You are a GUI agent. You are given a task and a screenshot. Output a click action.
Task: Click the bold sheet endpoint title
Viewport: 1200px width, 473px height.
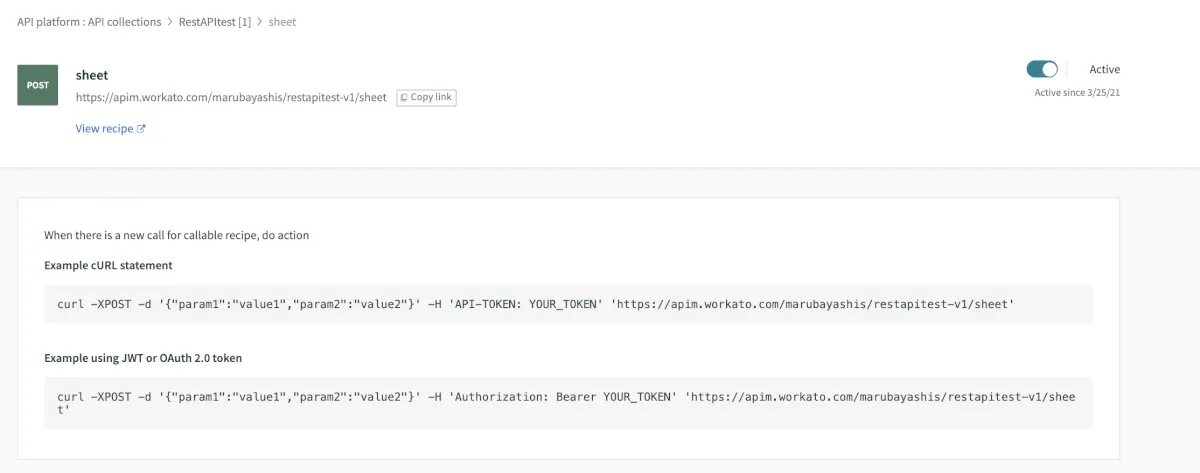click(92, 75)
